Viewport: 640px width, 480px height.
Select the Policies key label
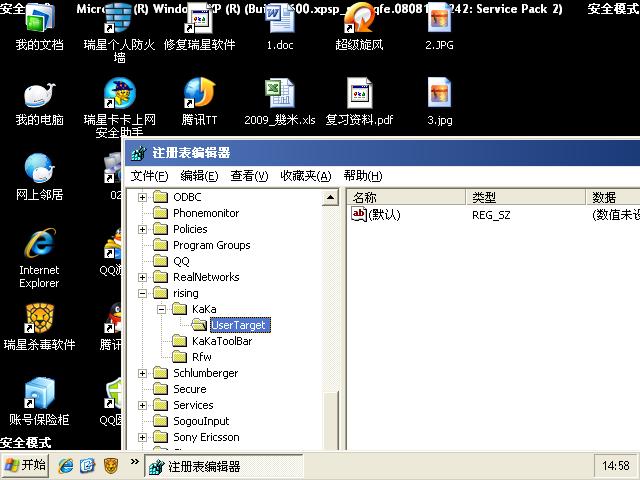[190, 229]
